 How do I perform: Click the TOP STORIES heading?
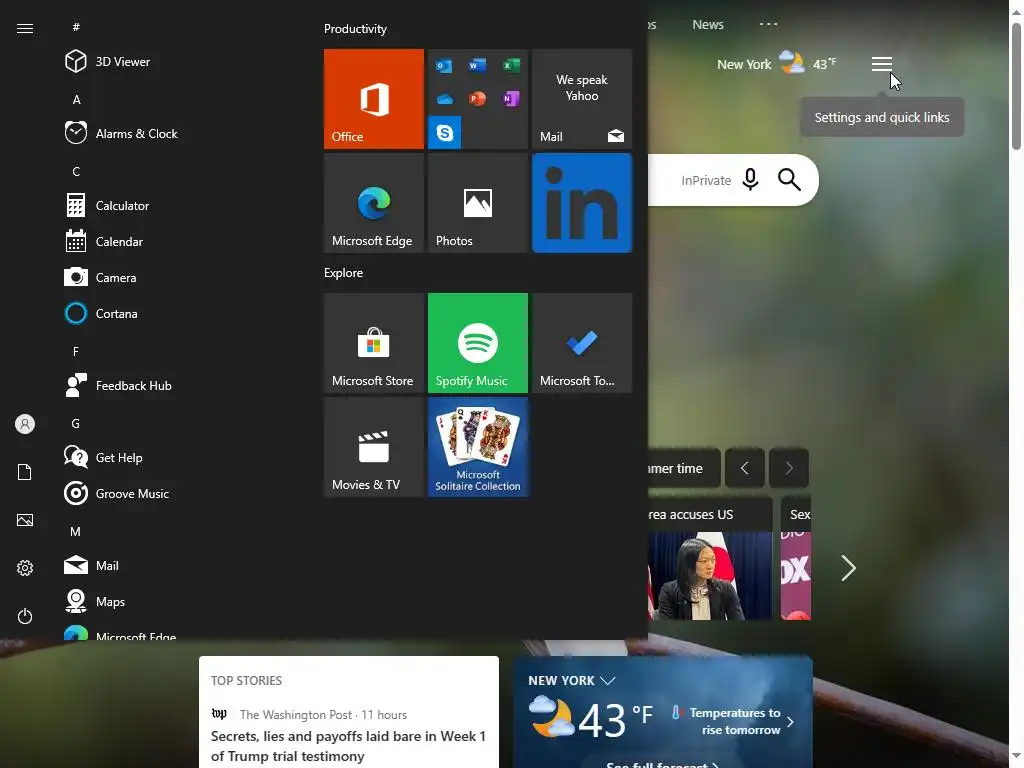click(x=246, y=680)
